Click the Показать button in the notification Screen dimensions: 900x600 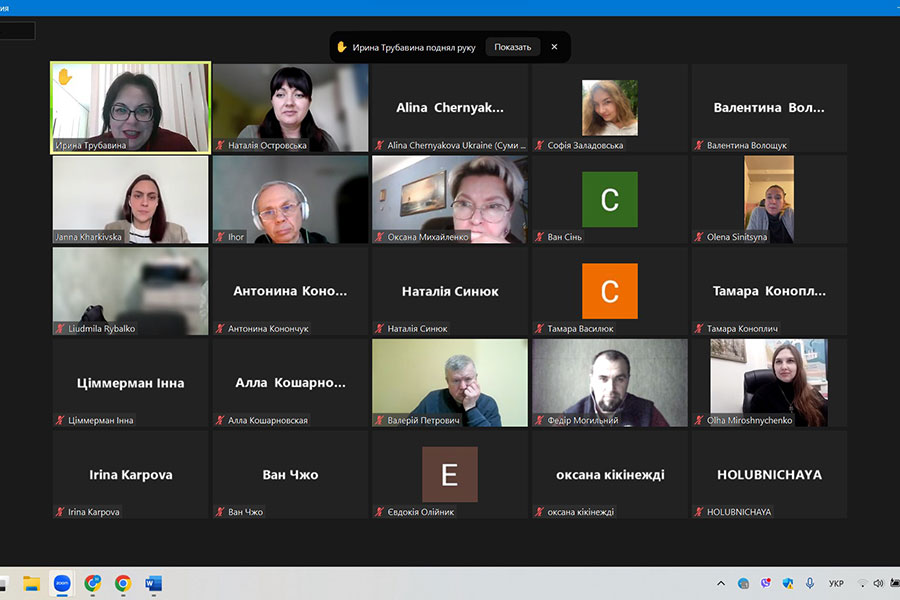coord(513,47)
